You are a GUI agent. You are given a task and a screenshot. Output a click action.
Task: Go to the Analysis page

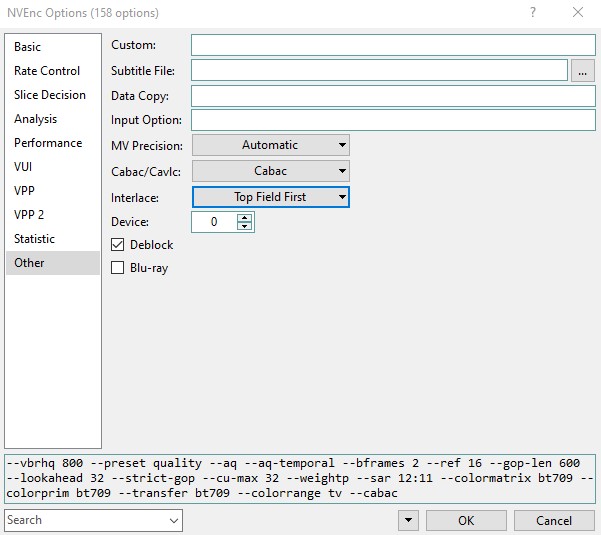tap(53, 119)
